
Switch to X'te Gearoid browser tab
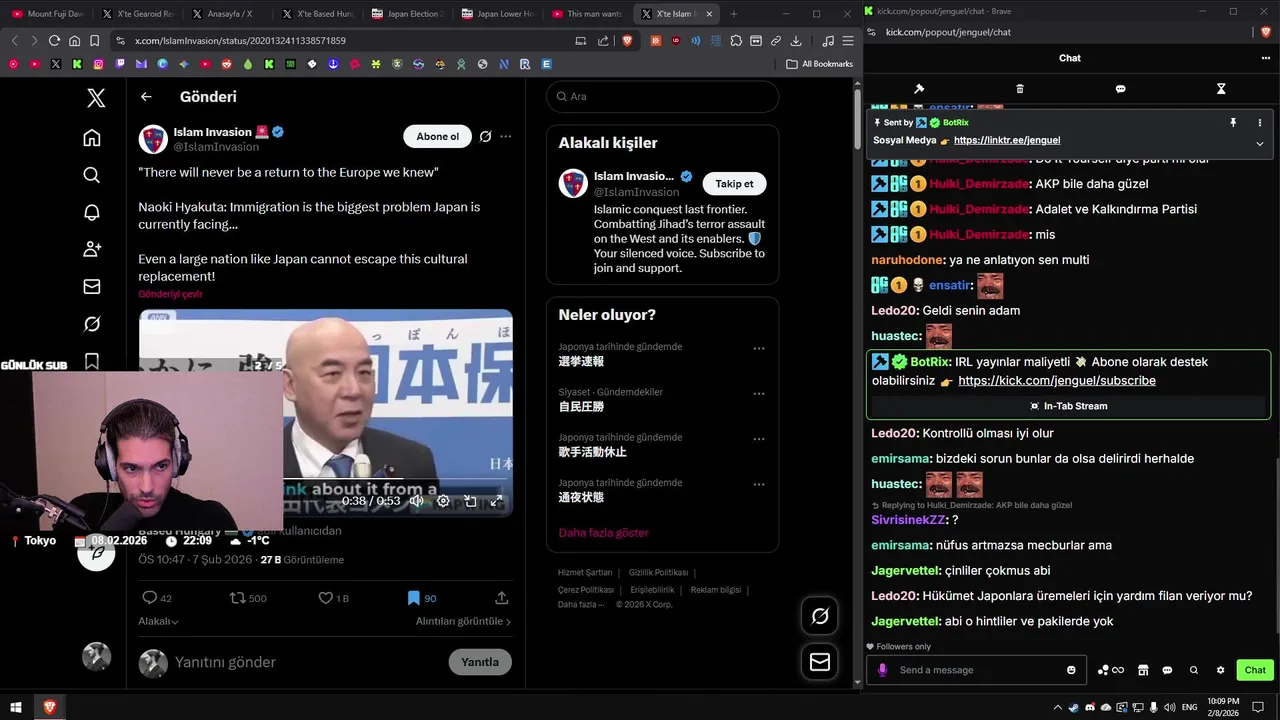click(x=138, y=14)
